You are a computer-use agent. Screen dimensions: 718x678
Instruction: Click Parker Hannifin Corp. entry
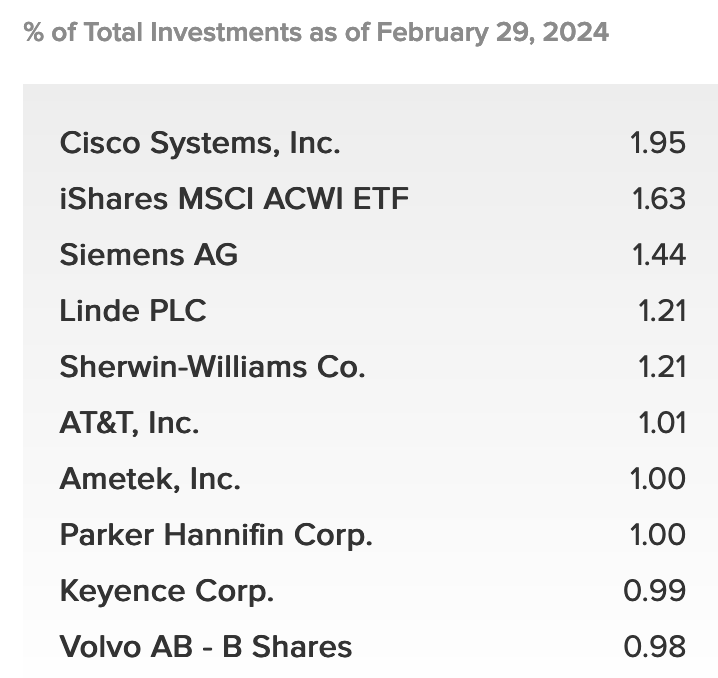(216, 535)
